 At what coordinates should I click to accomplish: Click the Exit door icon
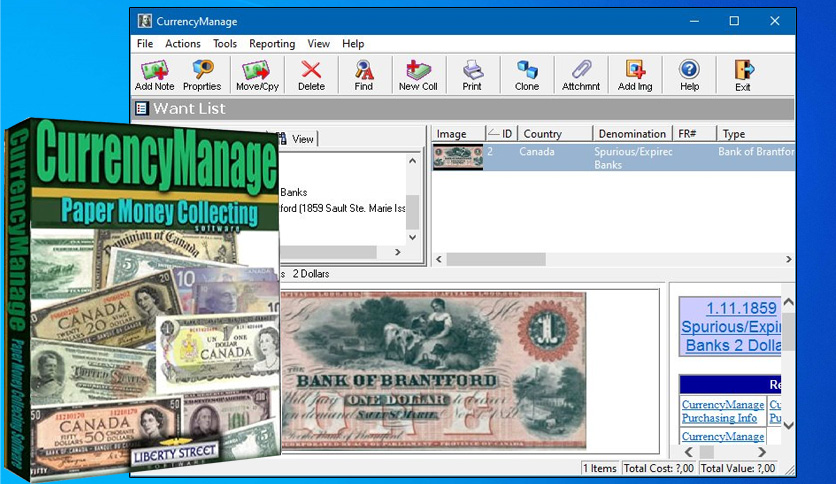743,75
